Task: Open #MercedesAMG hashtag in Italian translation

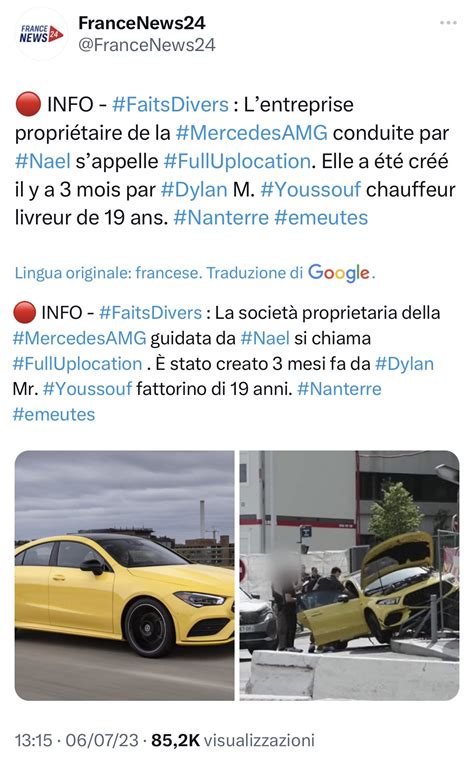Action: pos(79,338)
